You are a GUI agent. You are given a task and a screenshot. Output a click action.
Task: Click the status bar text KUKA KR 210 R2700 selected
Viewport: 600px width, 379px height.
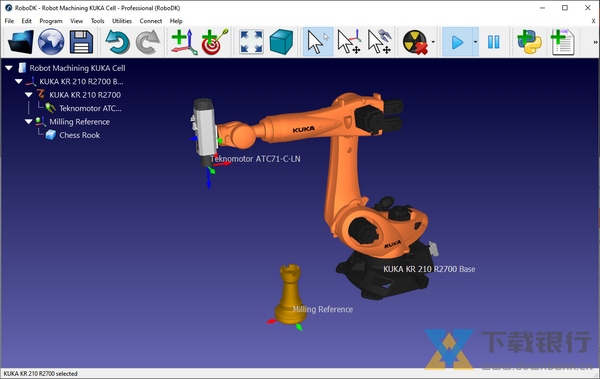pyautogui.click(x=41, y=374)
